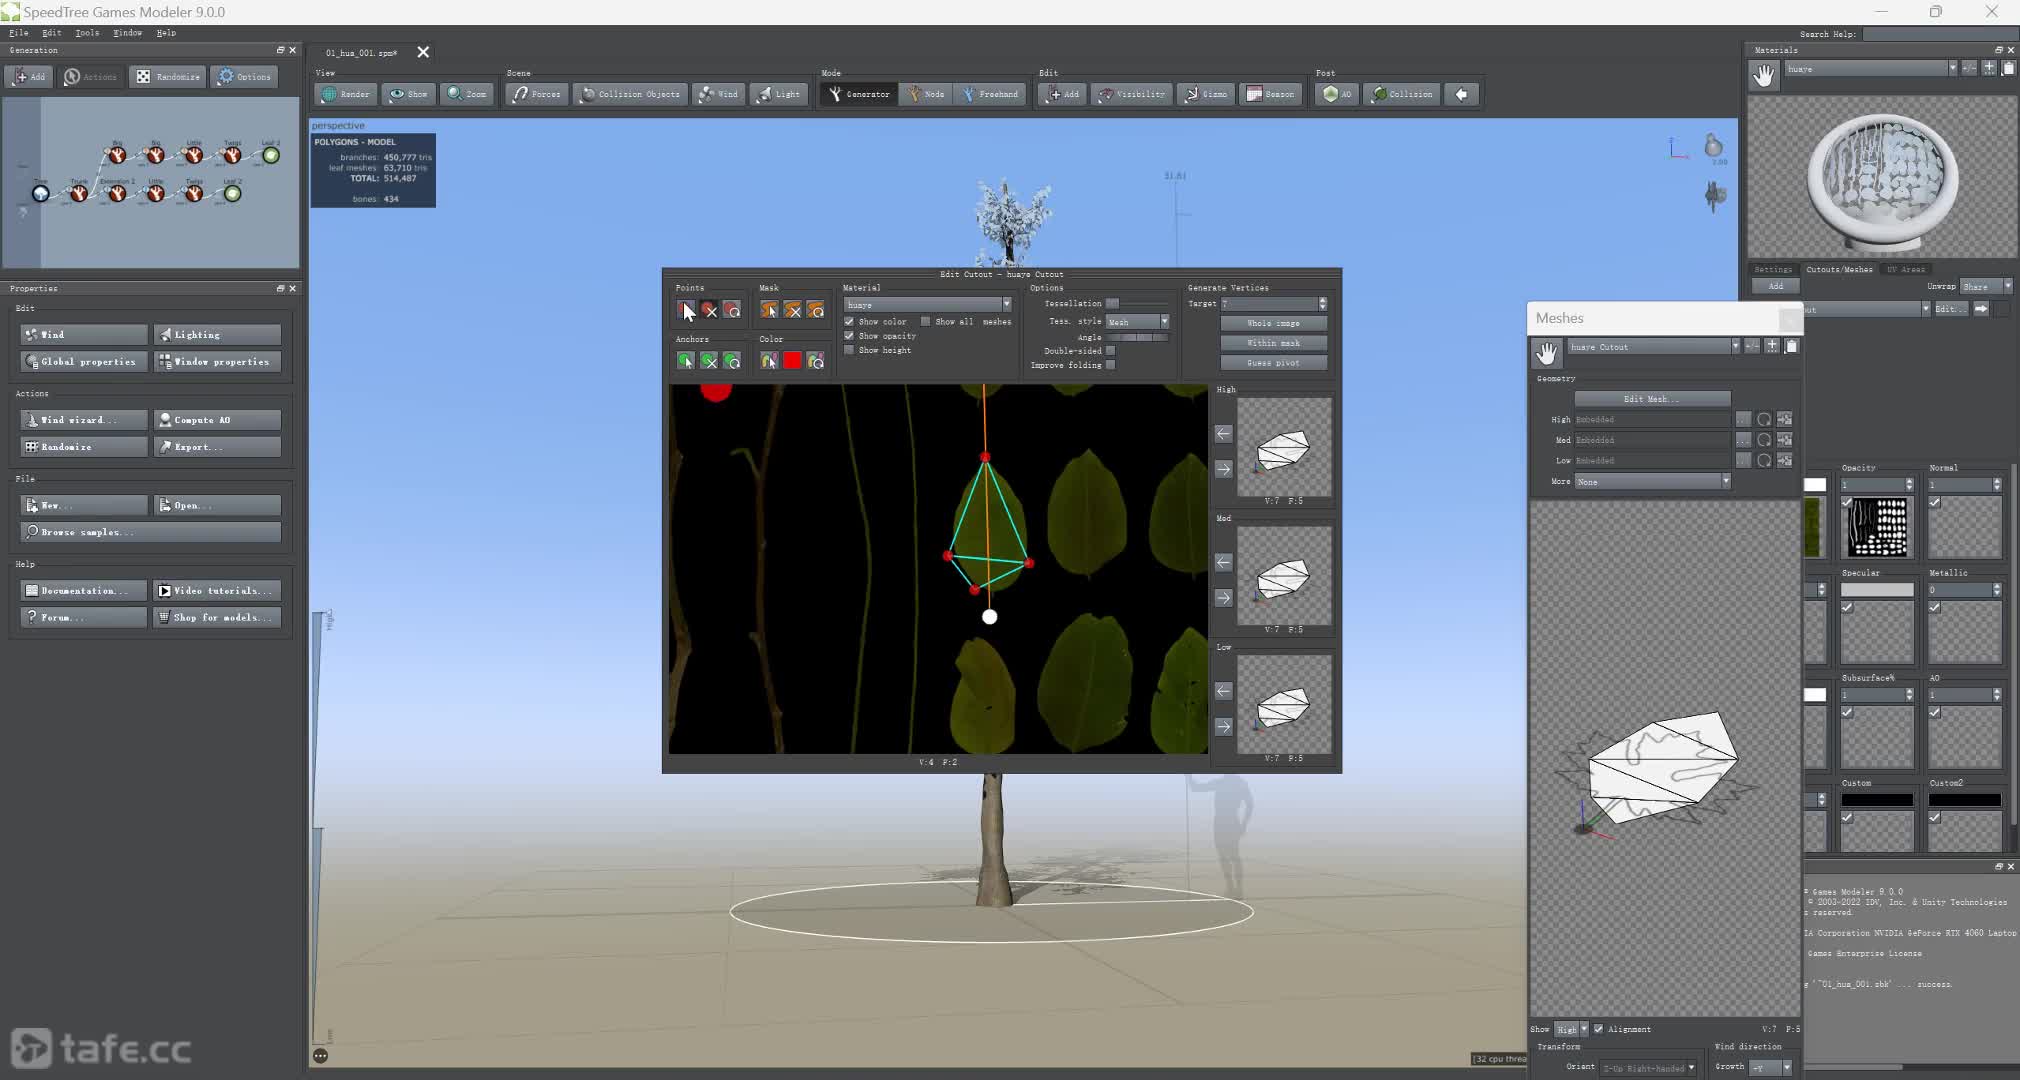Open the Unwrap Share dropdown
This screenshot has width=2020, height=1080.
coord(1985,286)
